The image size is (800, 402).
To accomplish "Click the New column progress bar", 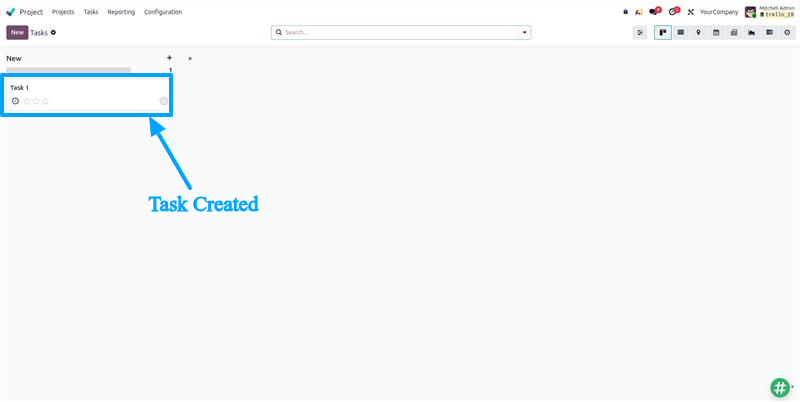I will (68, 69).
